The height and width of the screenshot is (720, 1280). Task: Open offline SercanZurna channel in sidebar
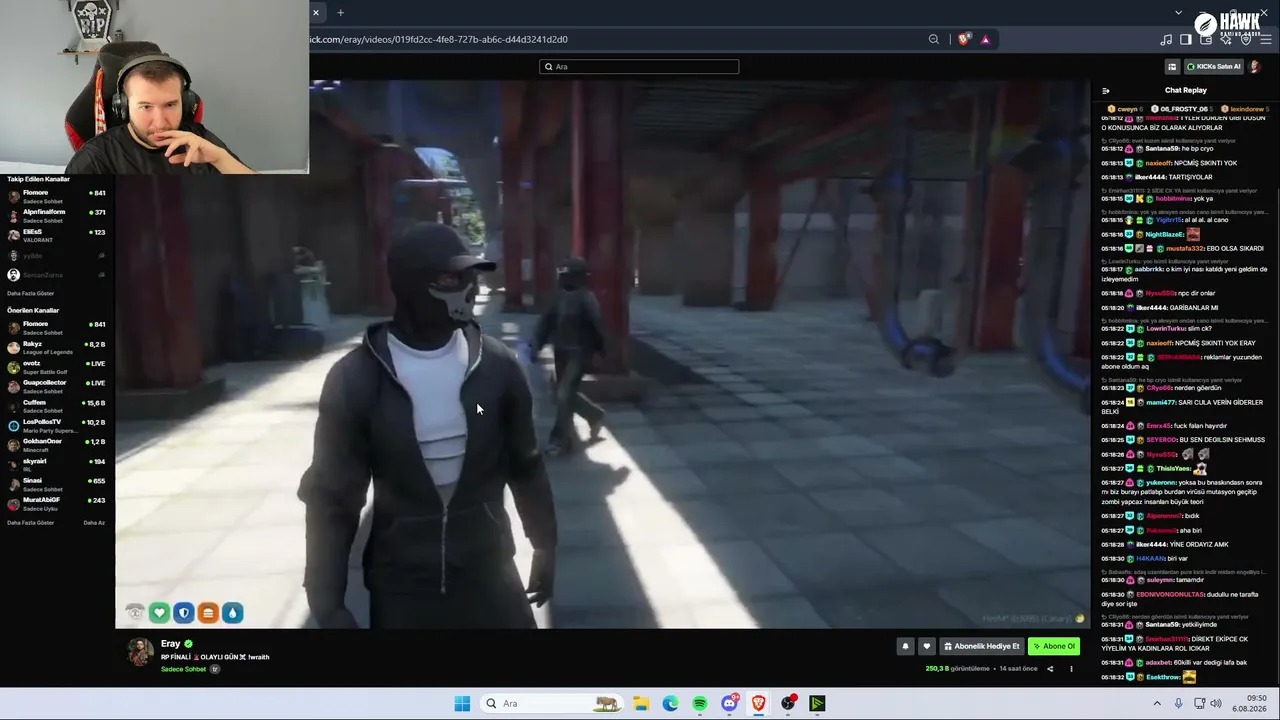coord(57,275)
